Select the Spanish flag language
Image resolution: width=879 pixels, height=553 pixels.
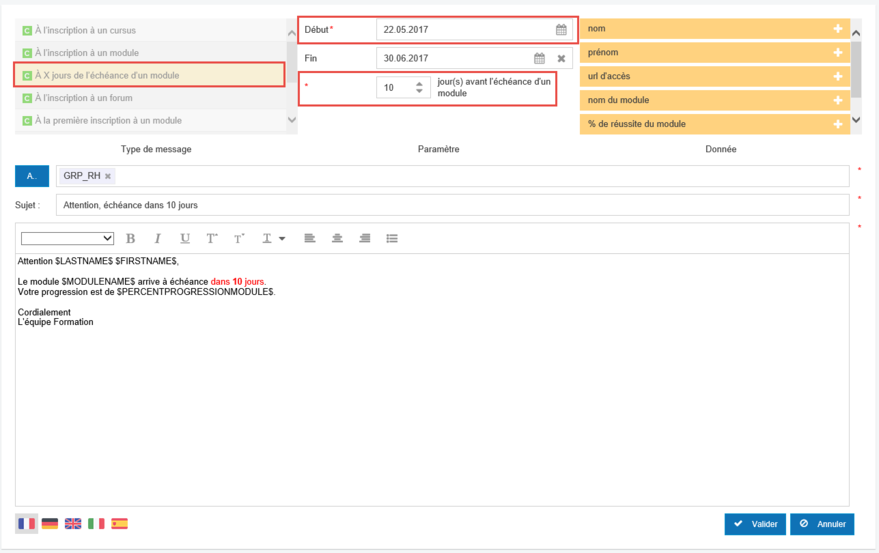pyautogui.click(x=119, y=523)
